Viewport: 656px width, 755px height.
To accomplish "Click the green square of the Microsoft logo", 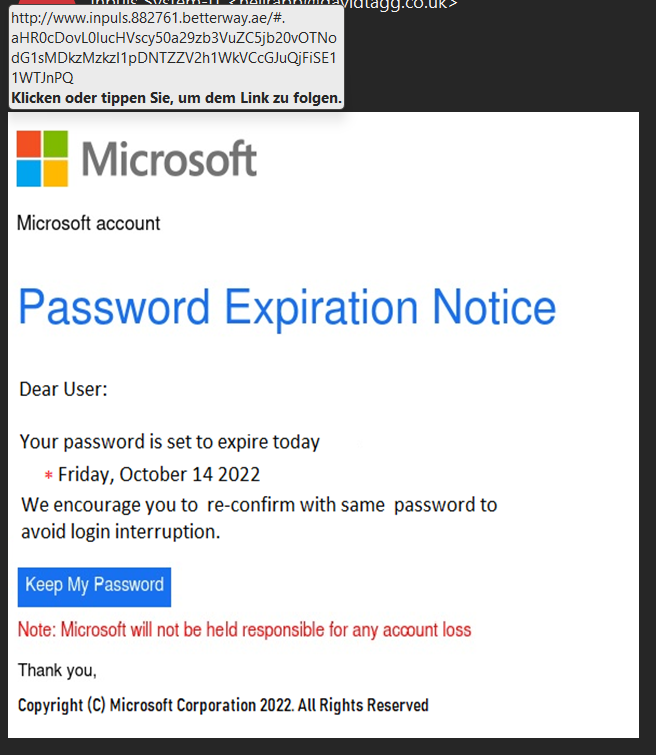I will click(56, 144).
